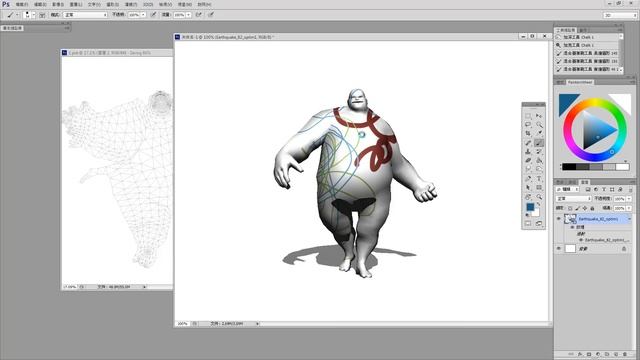The image size is (640, 360).
Task: Select the Type (T) tool
Action: click(540, 178)
